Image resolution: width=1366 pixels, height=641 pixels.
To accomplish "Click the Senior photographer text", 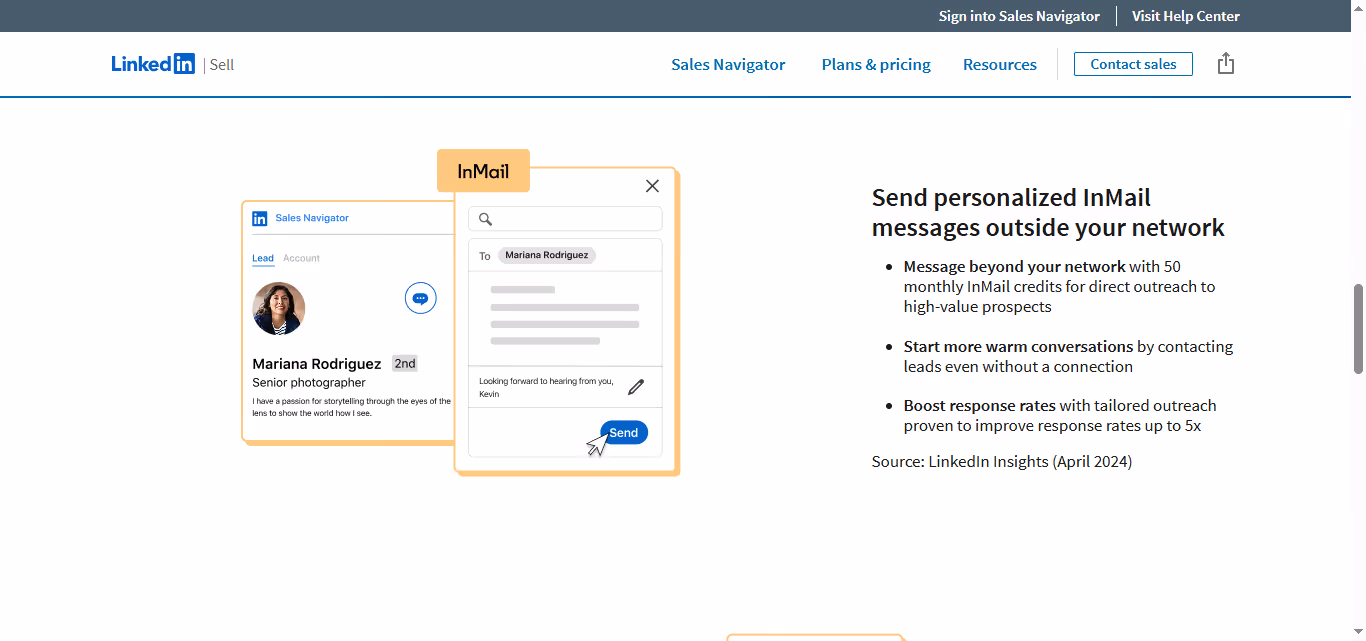I will tap(309, 382).
